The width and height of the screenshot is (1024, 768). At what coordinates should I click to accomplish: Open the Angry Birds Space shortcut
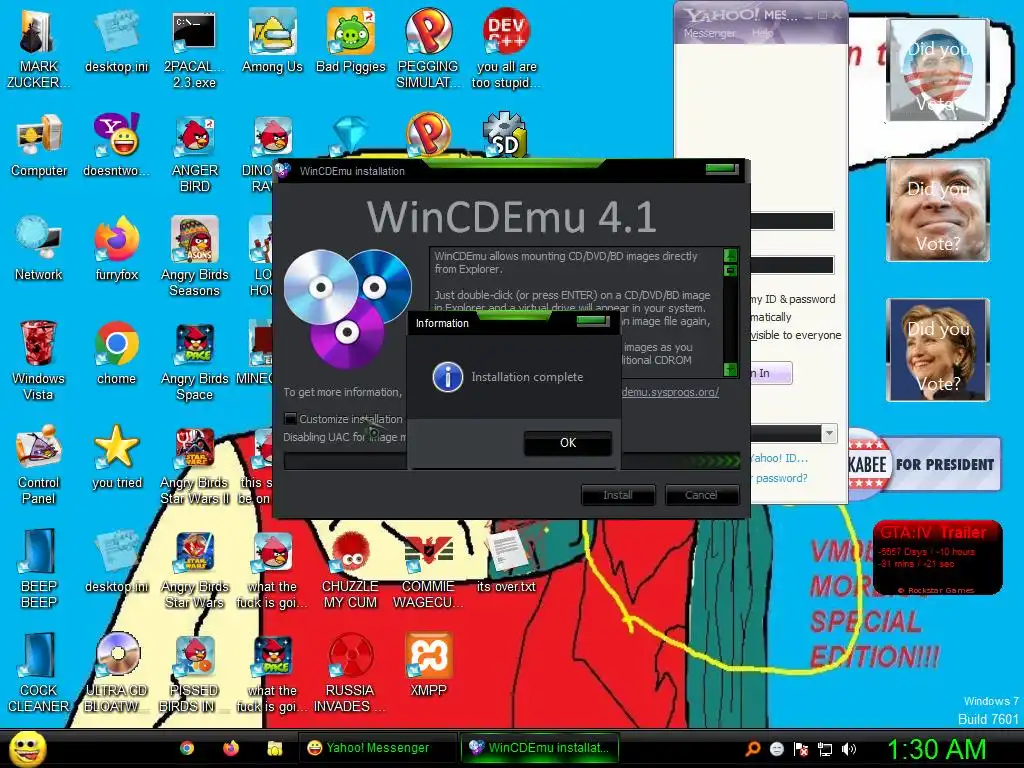194,360
